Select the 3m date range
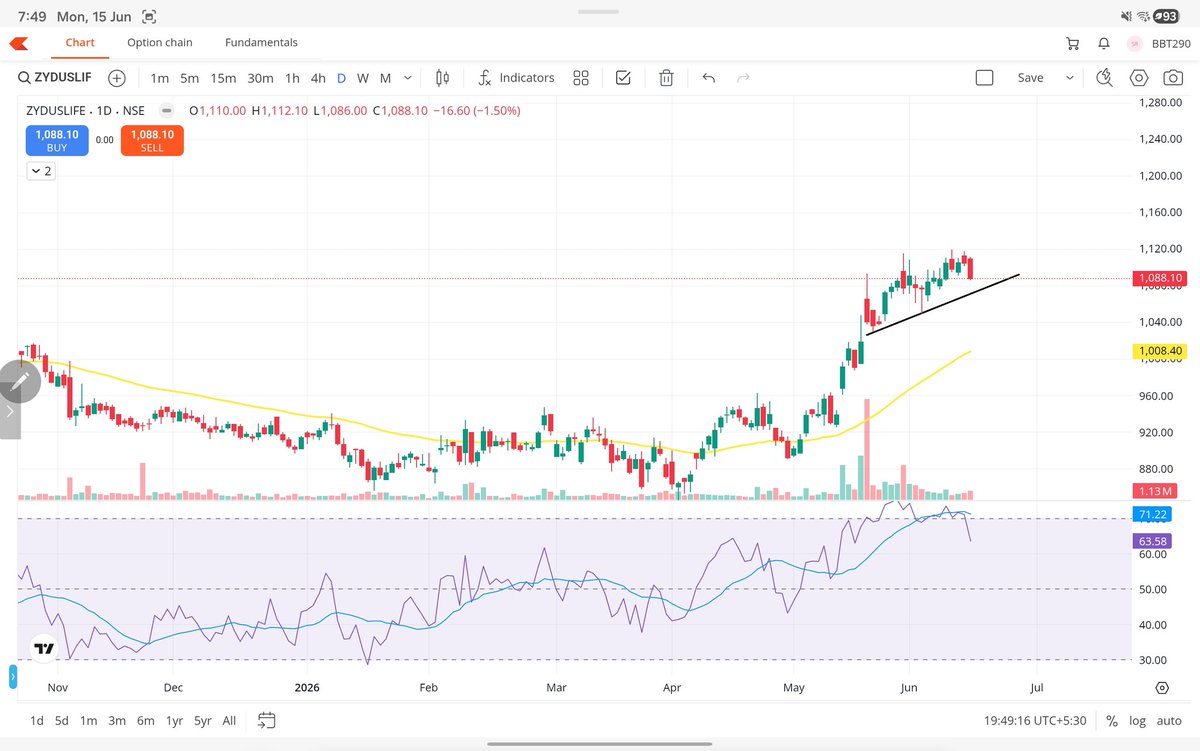 (117, 720)
